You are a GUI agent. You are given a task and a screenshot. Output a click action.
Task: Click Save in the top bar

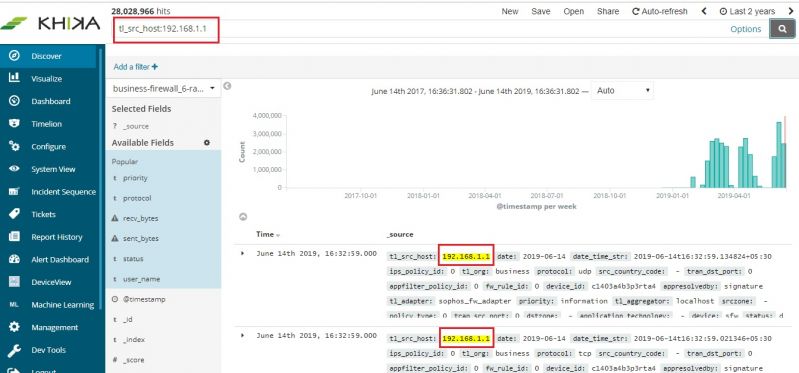click(541, 11)
